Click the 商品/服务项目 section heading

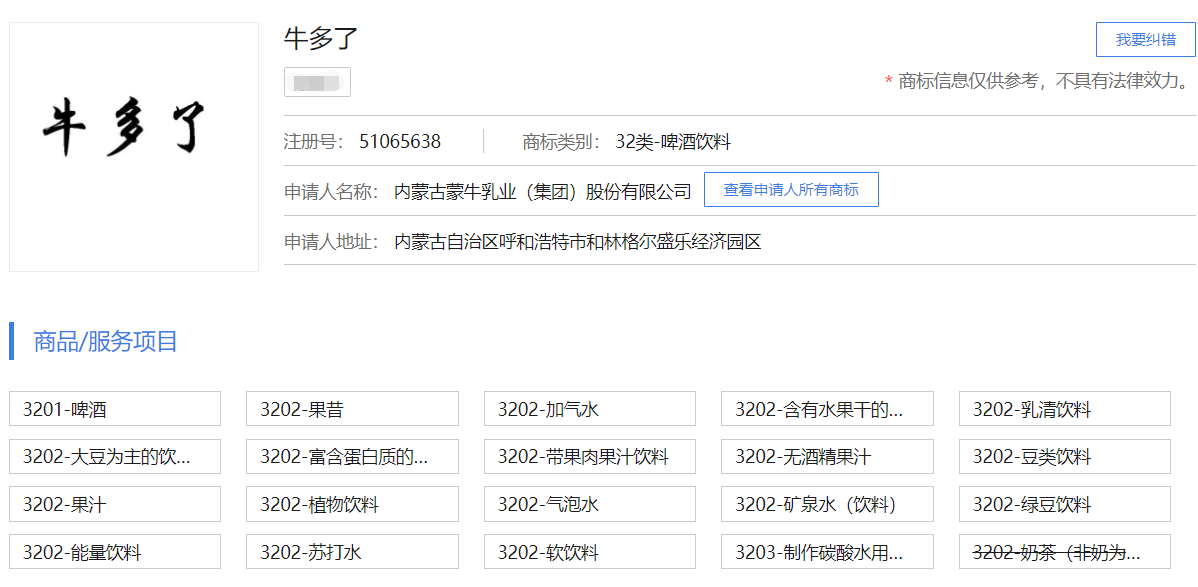click(x=105, y=341)
